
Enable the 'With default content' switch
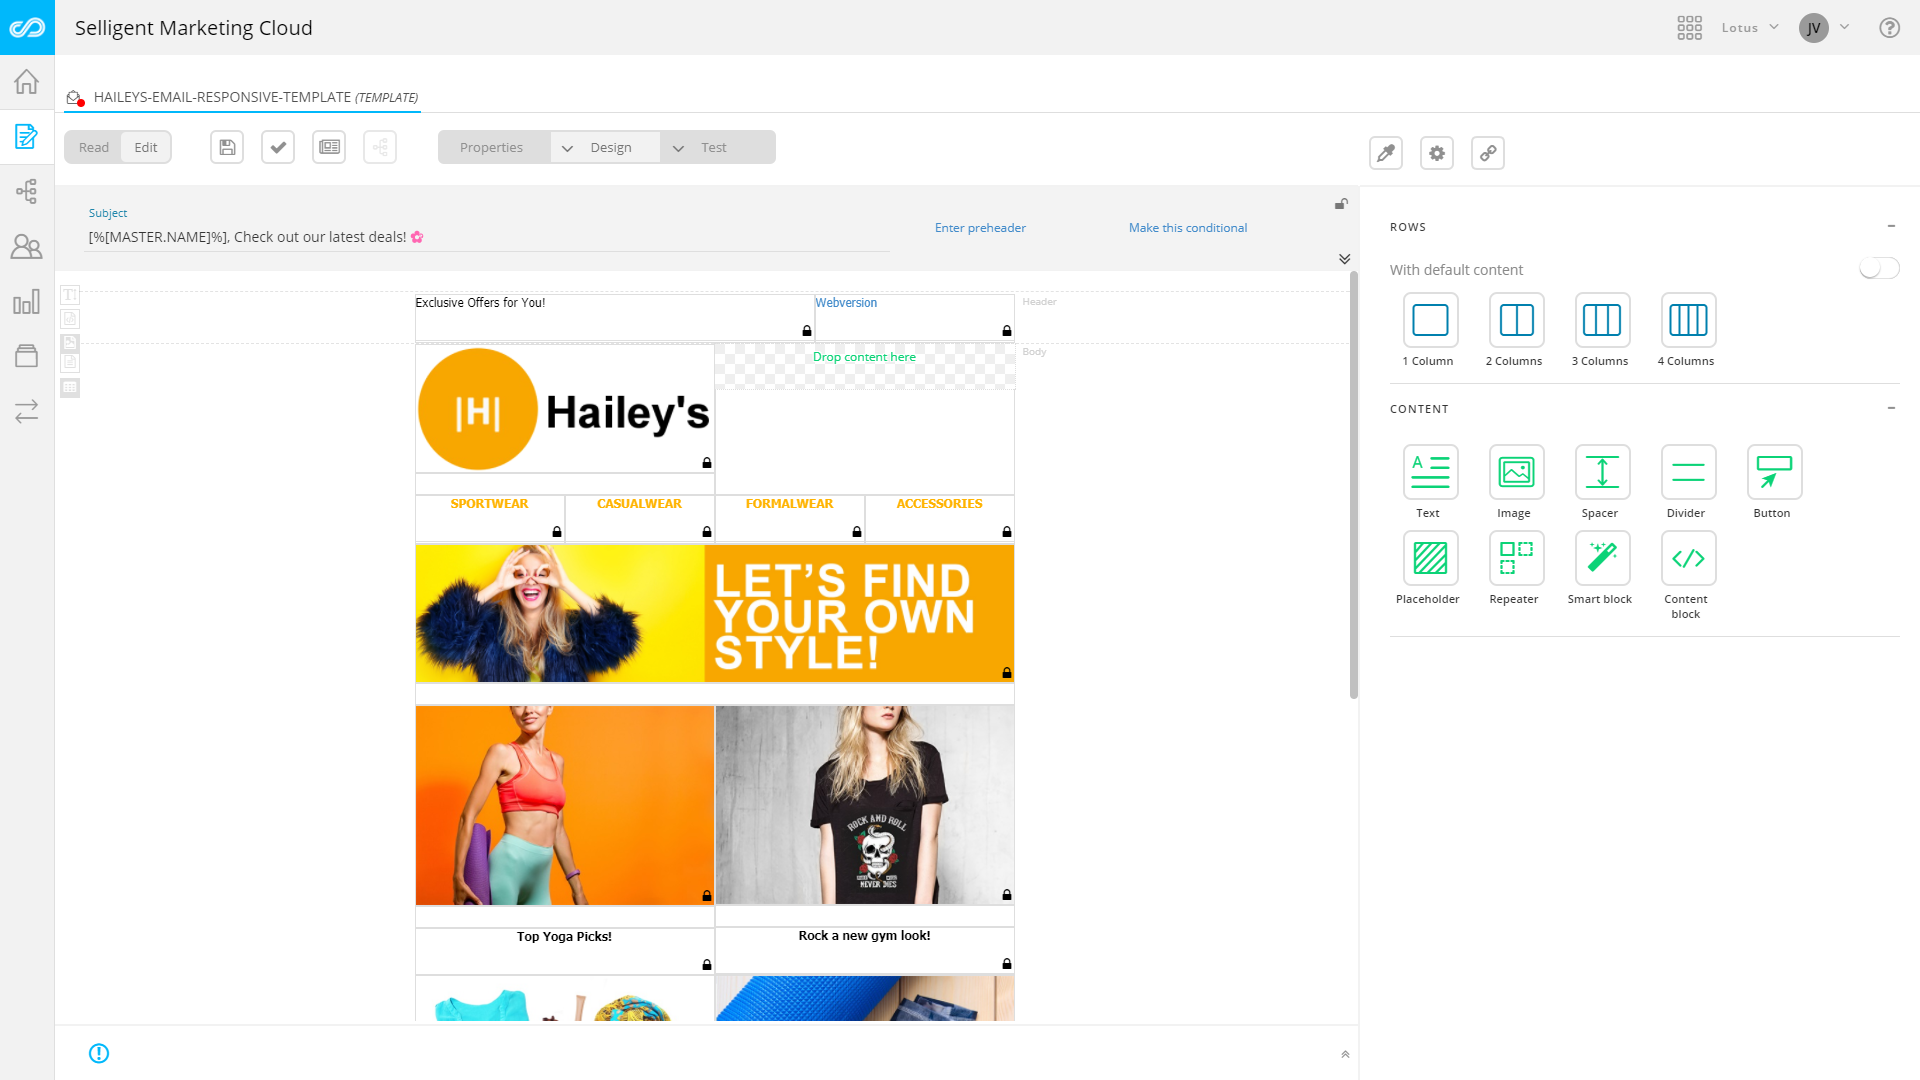[x=1878, y=268]
